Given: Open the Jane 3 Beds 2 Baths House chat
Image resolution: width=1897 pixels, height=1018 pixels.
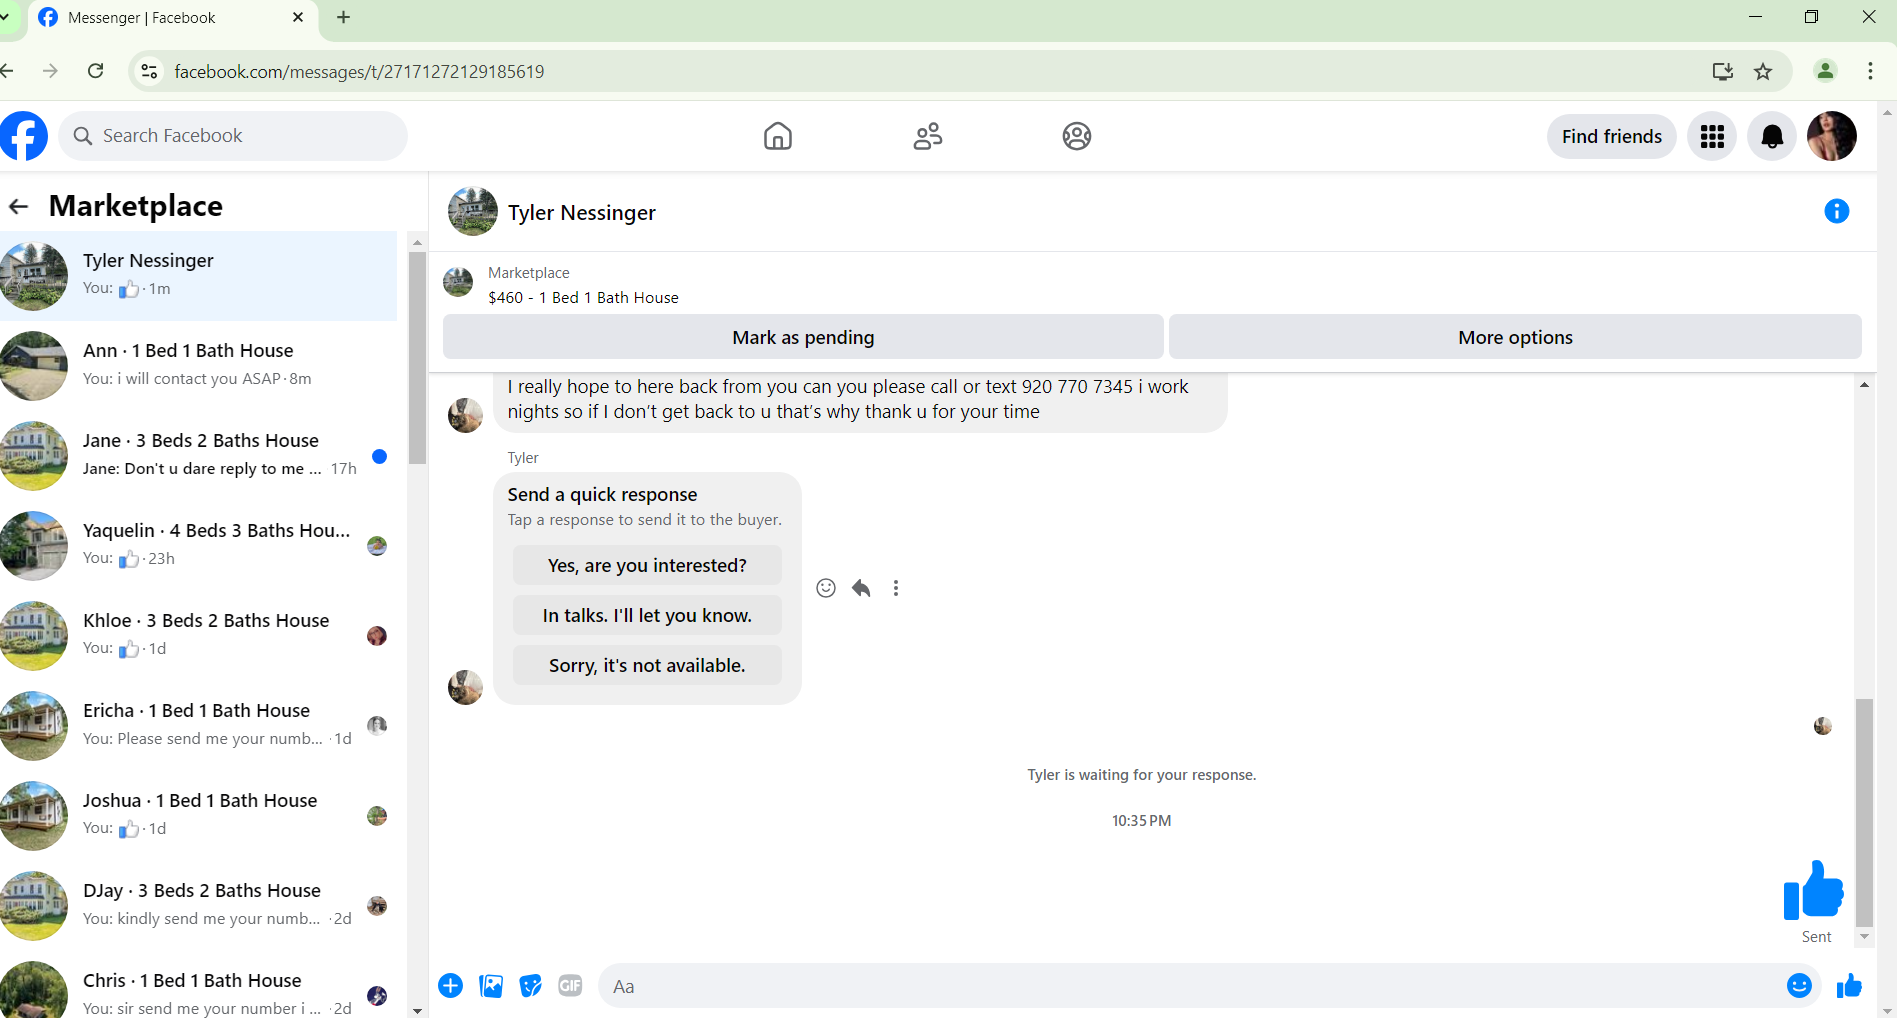Looking at the screenshot, I should click(x=198, y=456).
